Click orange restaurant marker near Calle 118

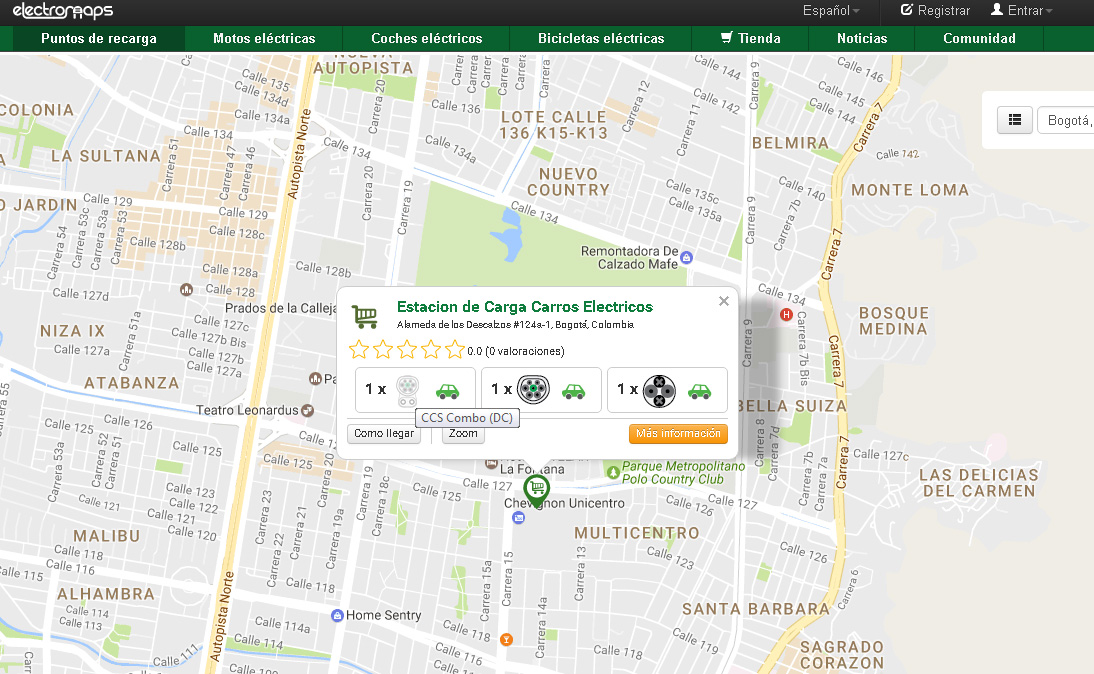click(507, 639)
